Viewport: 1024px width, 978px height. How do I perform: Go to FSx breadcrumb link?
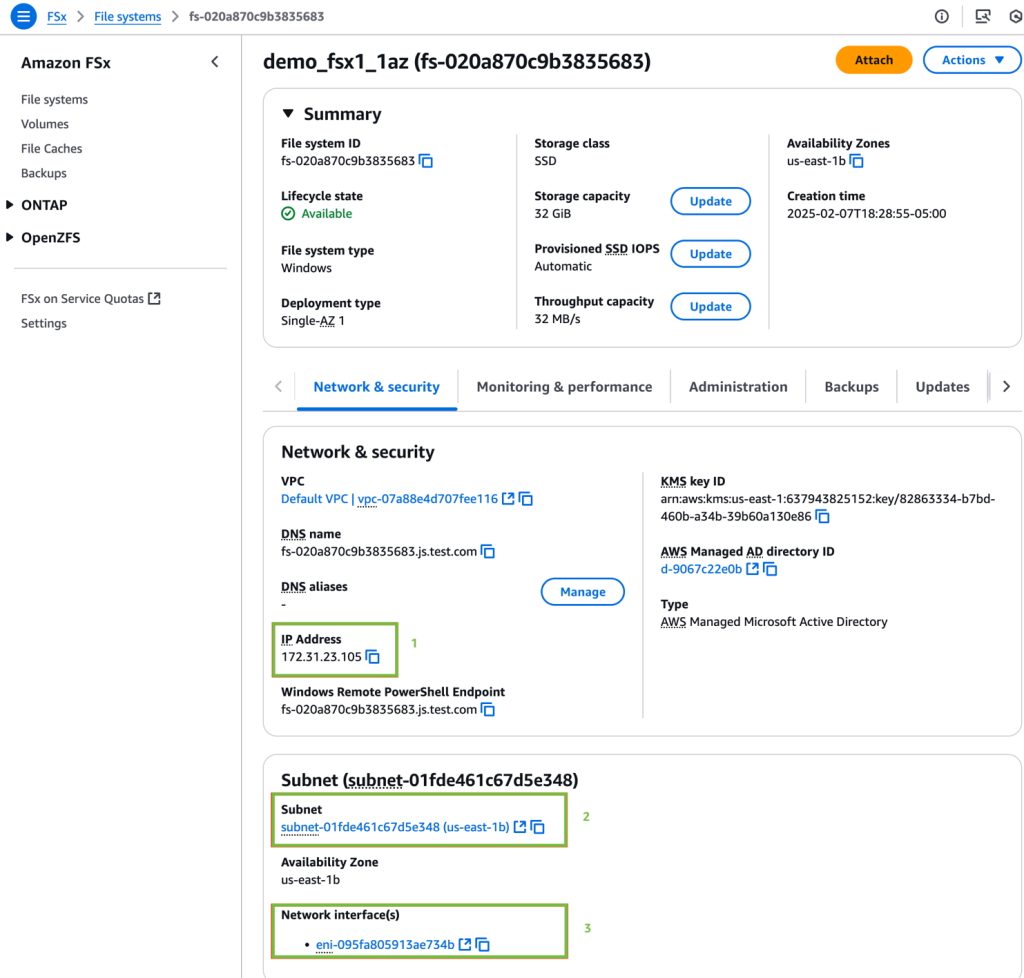tap(57, 16)
